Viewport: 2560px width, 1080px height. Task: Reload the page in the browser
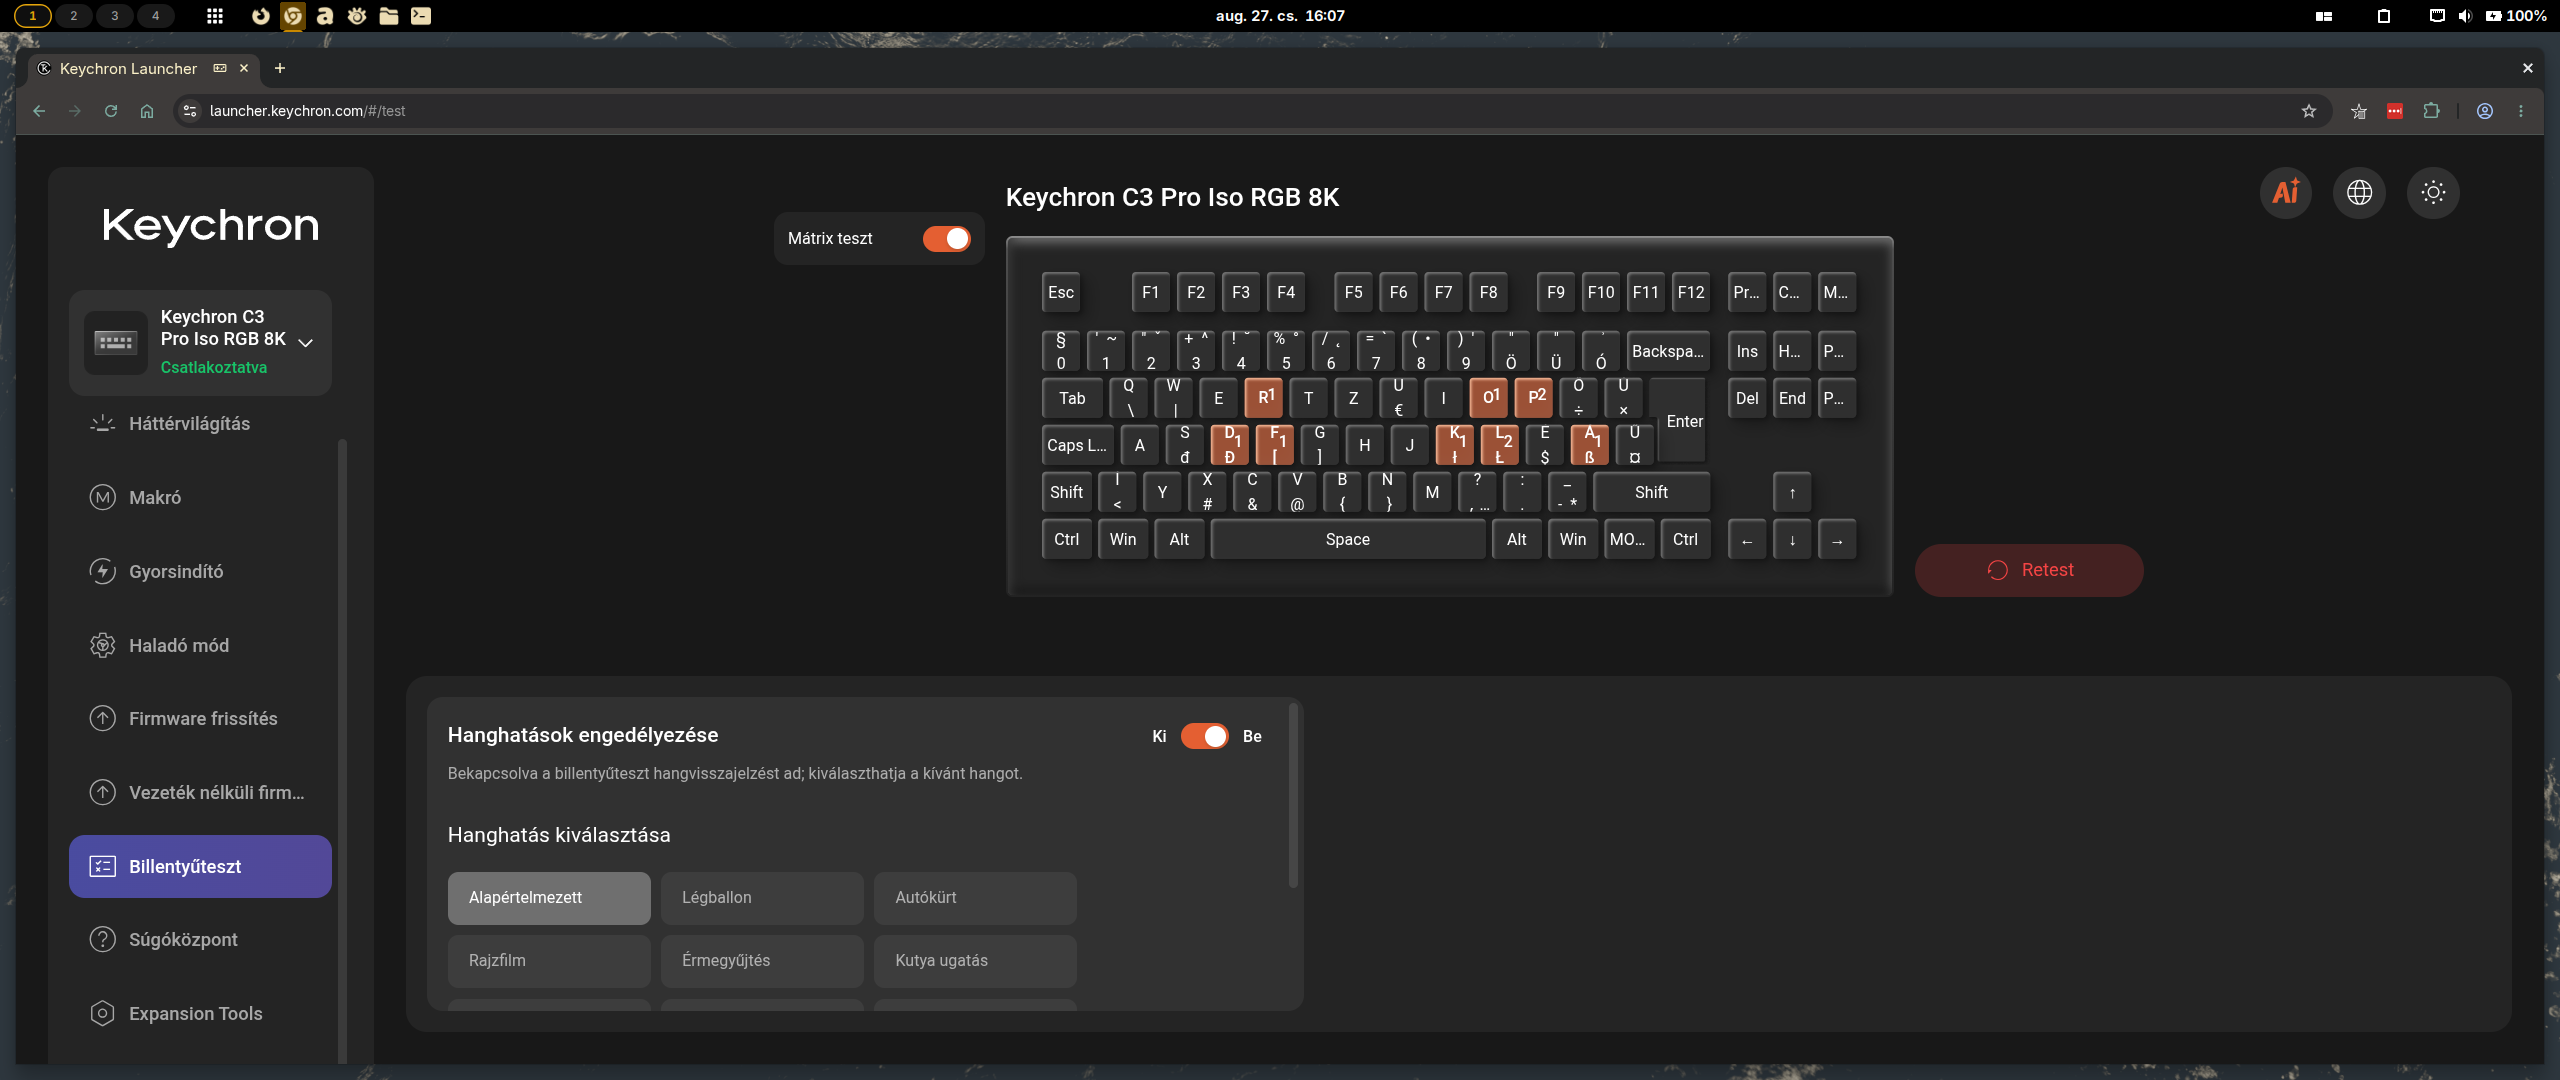[x=111, y=111]
